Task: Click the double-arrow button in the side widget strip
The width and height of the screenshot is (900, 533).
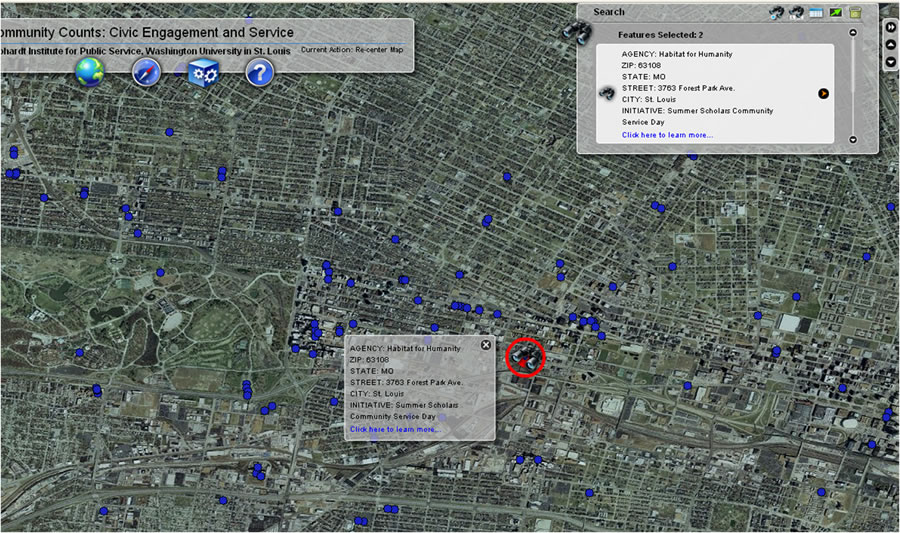Action: click(x=891, y=27)
